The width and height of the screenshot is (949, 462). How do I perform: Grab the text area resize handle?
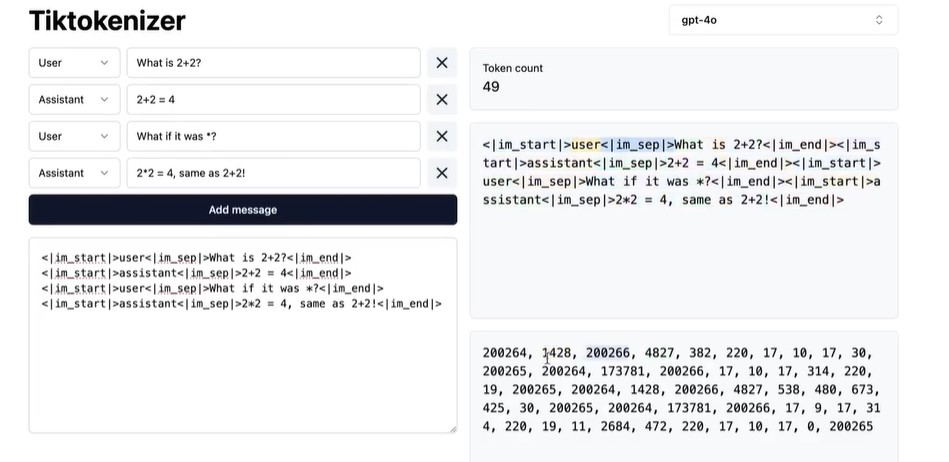[452, 428]
